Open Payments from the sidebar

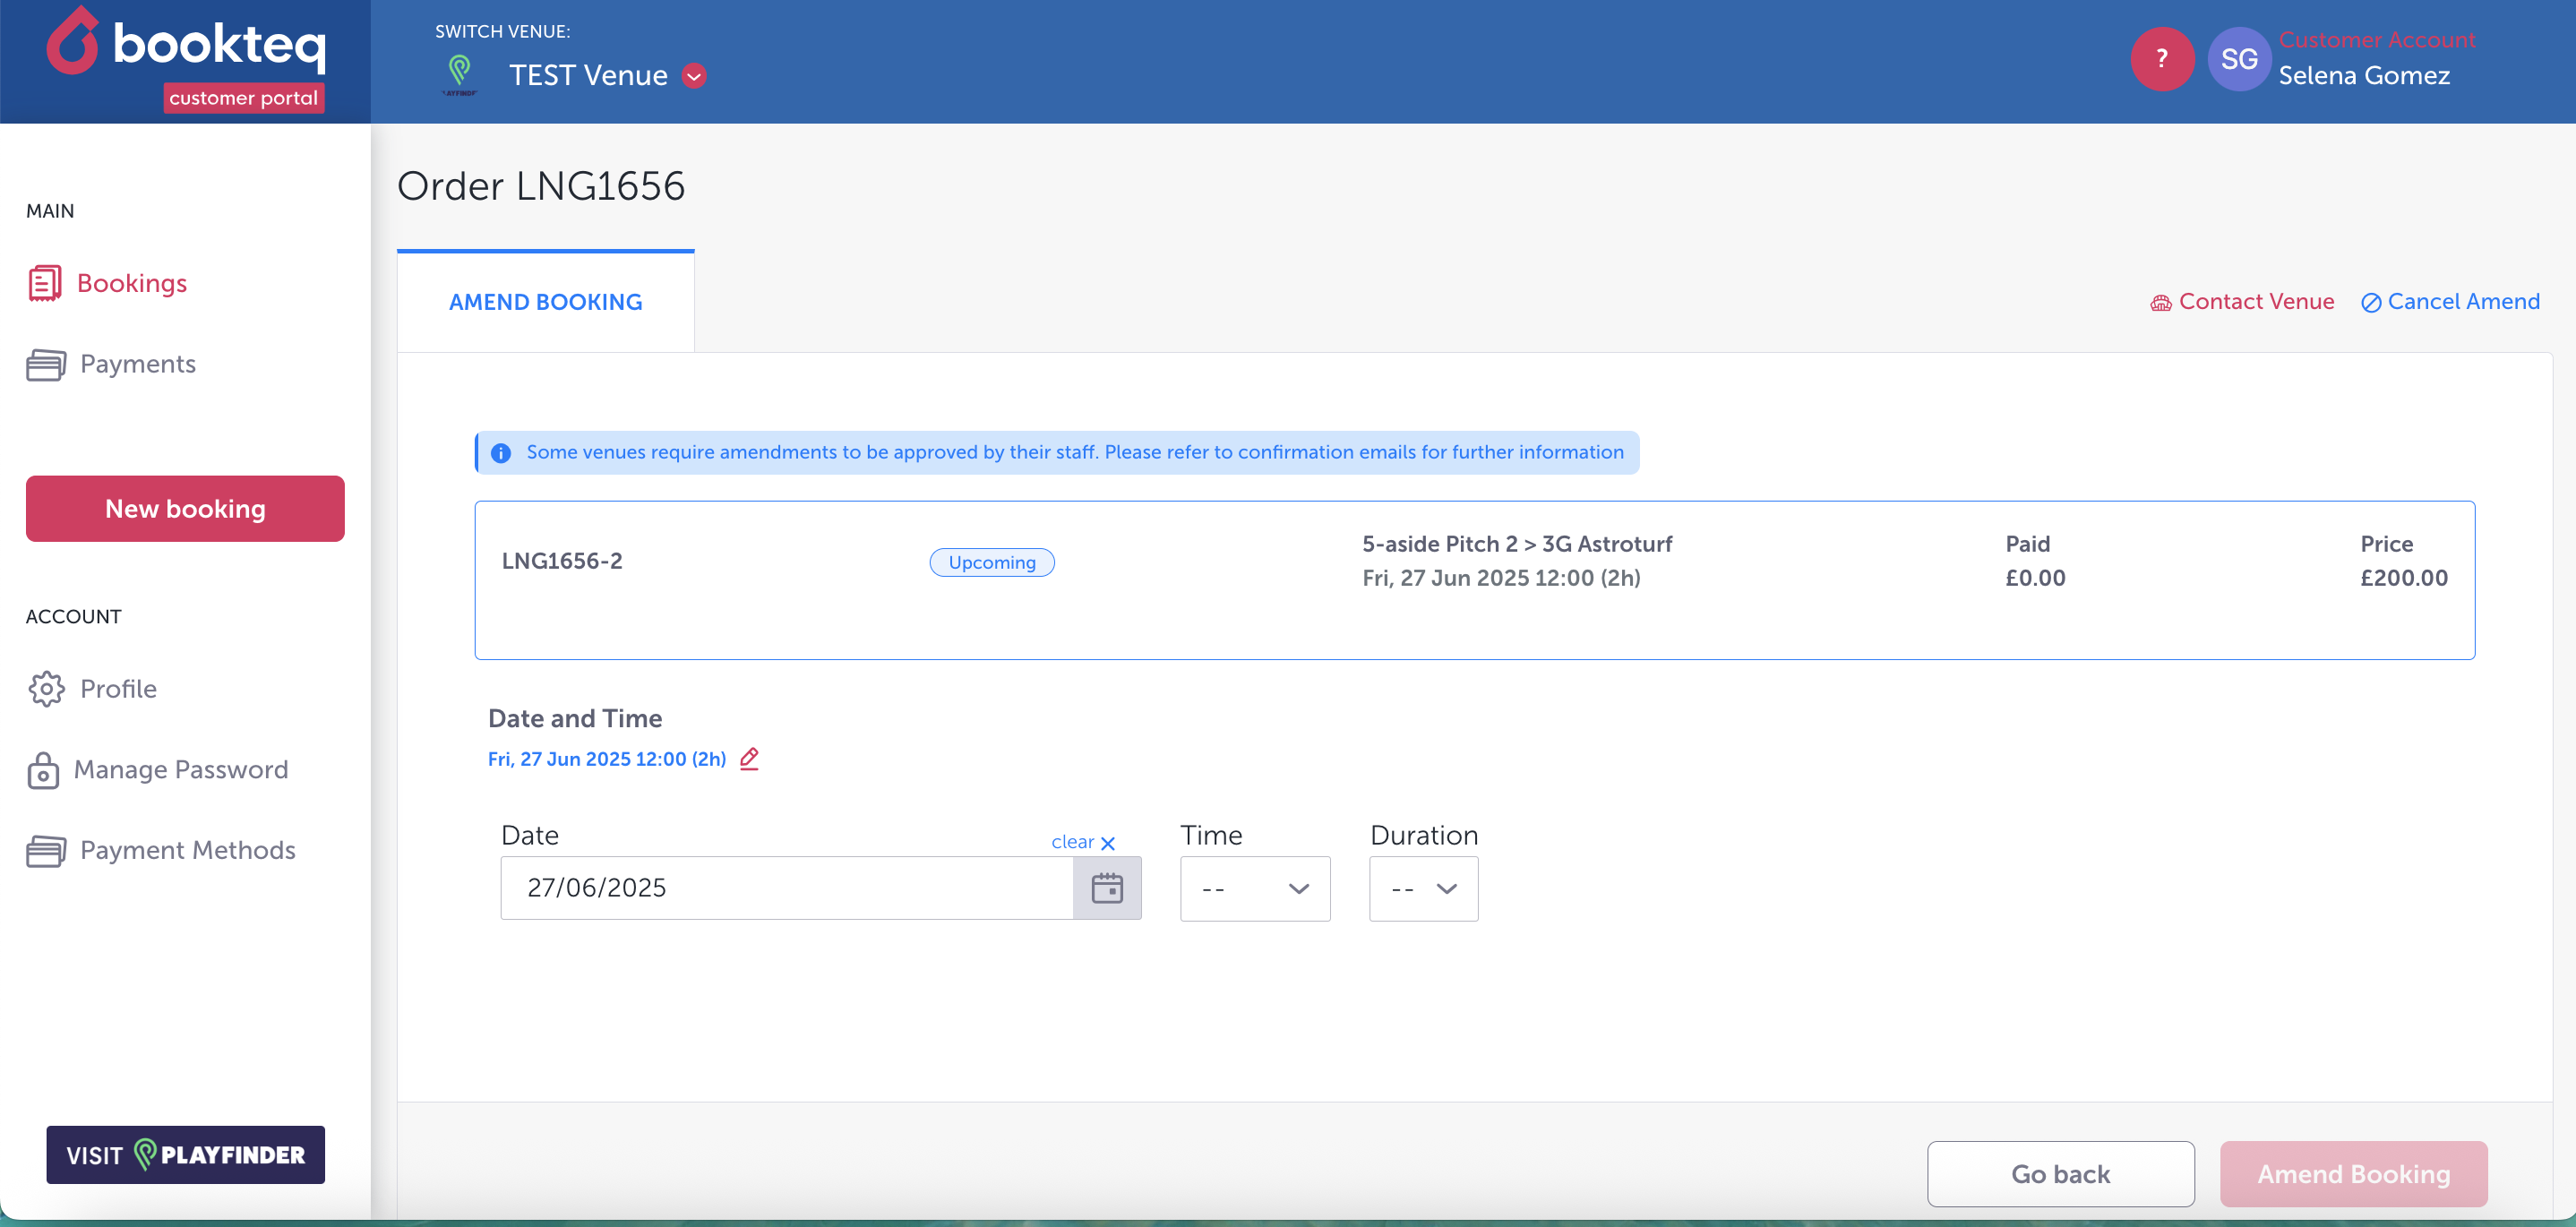[x=138, y=364]
